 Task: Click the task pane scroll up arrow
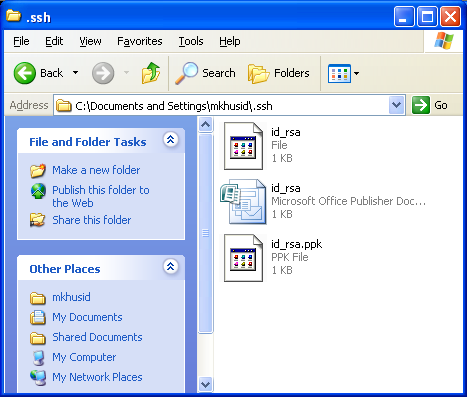tap(205, 125)
